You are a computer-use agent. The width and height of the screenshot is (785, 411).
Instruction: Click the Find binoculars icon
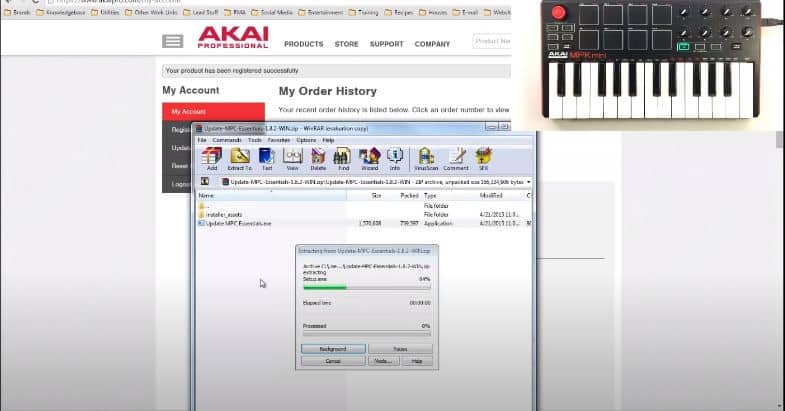(x=343, y=159)
